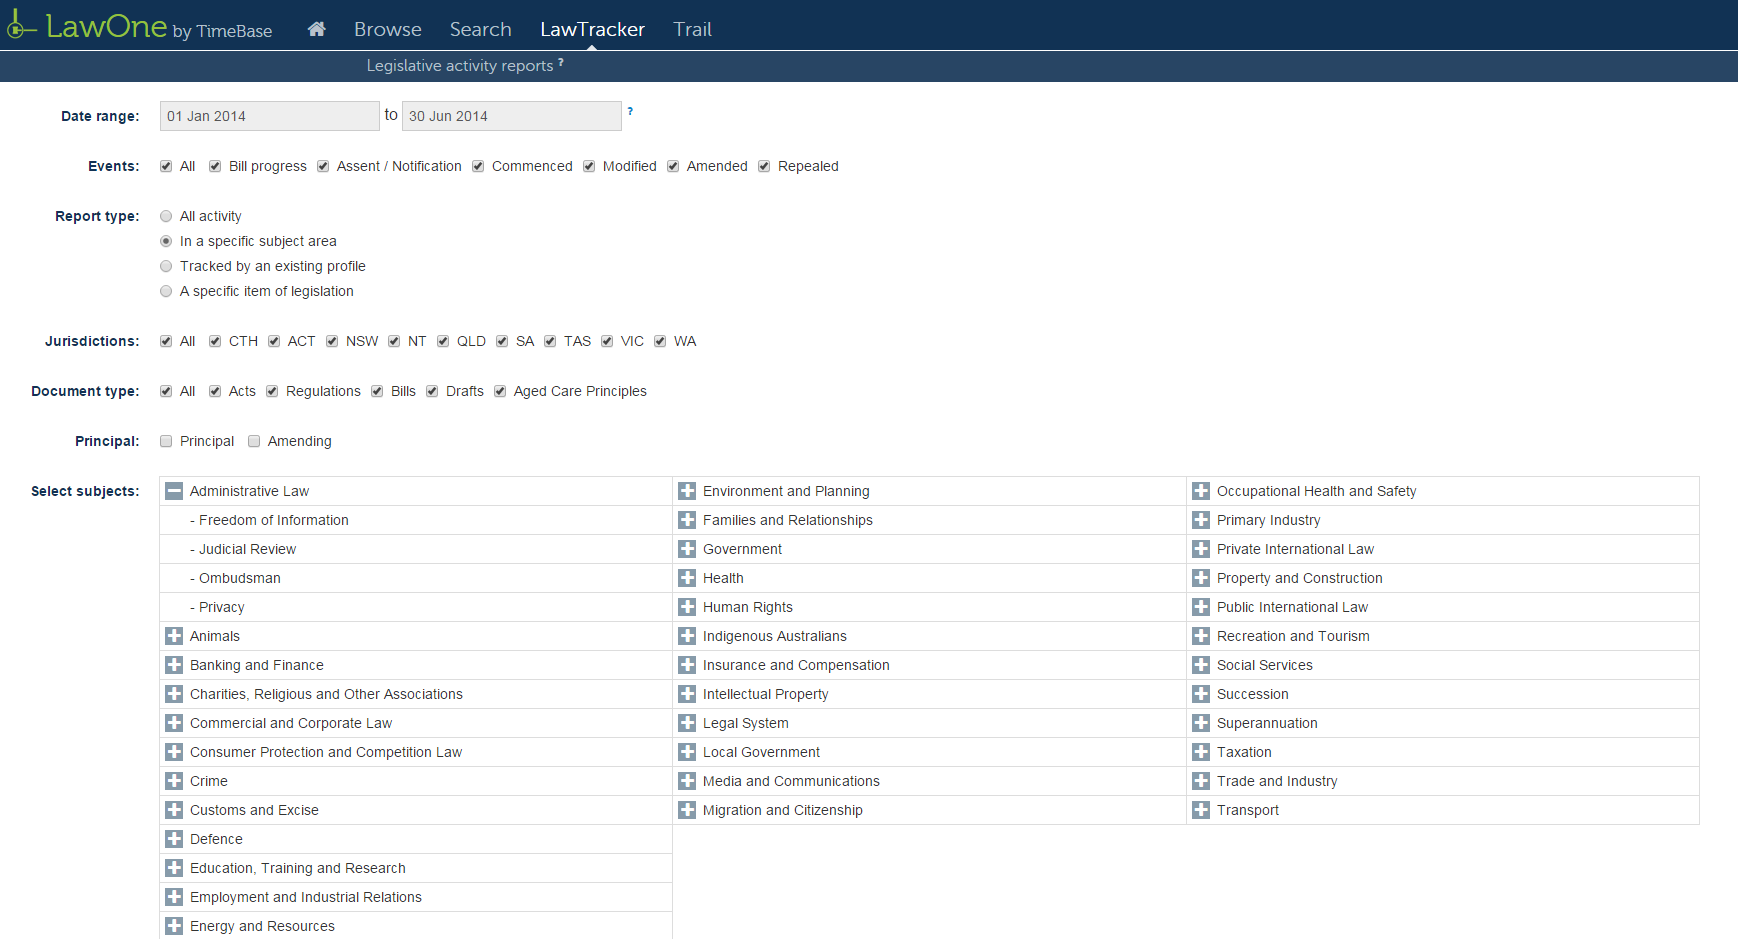This screenshot has height=939, width=1738.
Task: Expand Families and Relationships plus icon
Action: pos(687,520)
